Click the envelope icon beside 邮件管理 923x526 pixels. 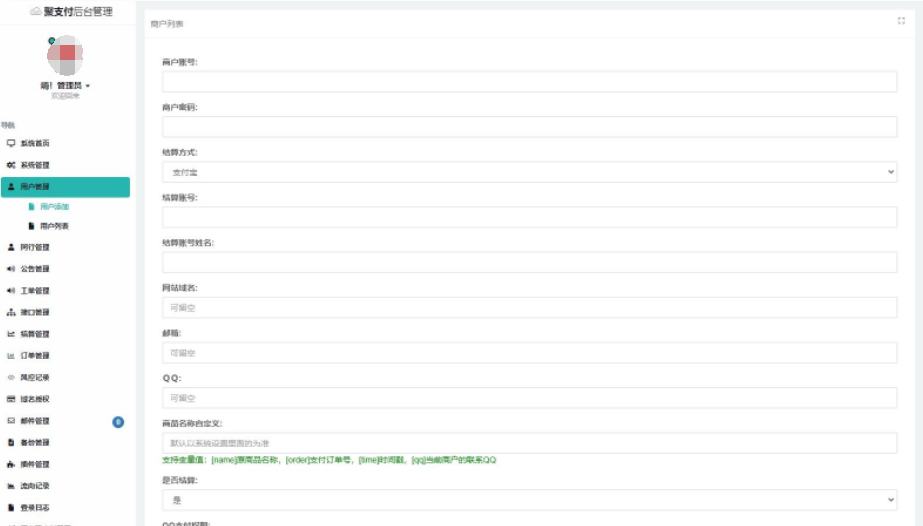pos(11,421)
